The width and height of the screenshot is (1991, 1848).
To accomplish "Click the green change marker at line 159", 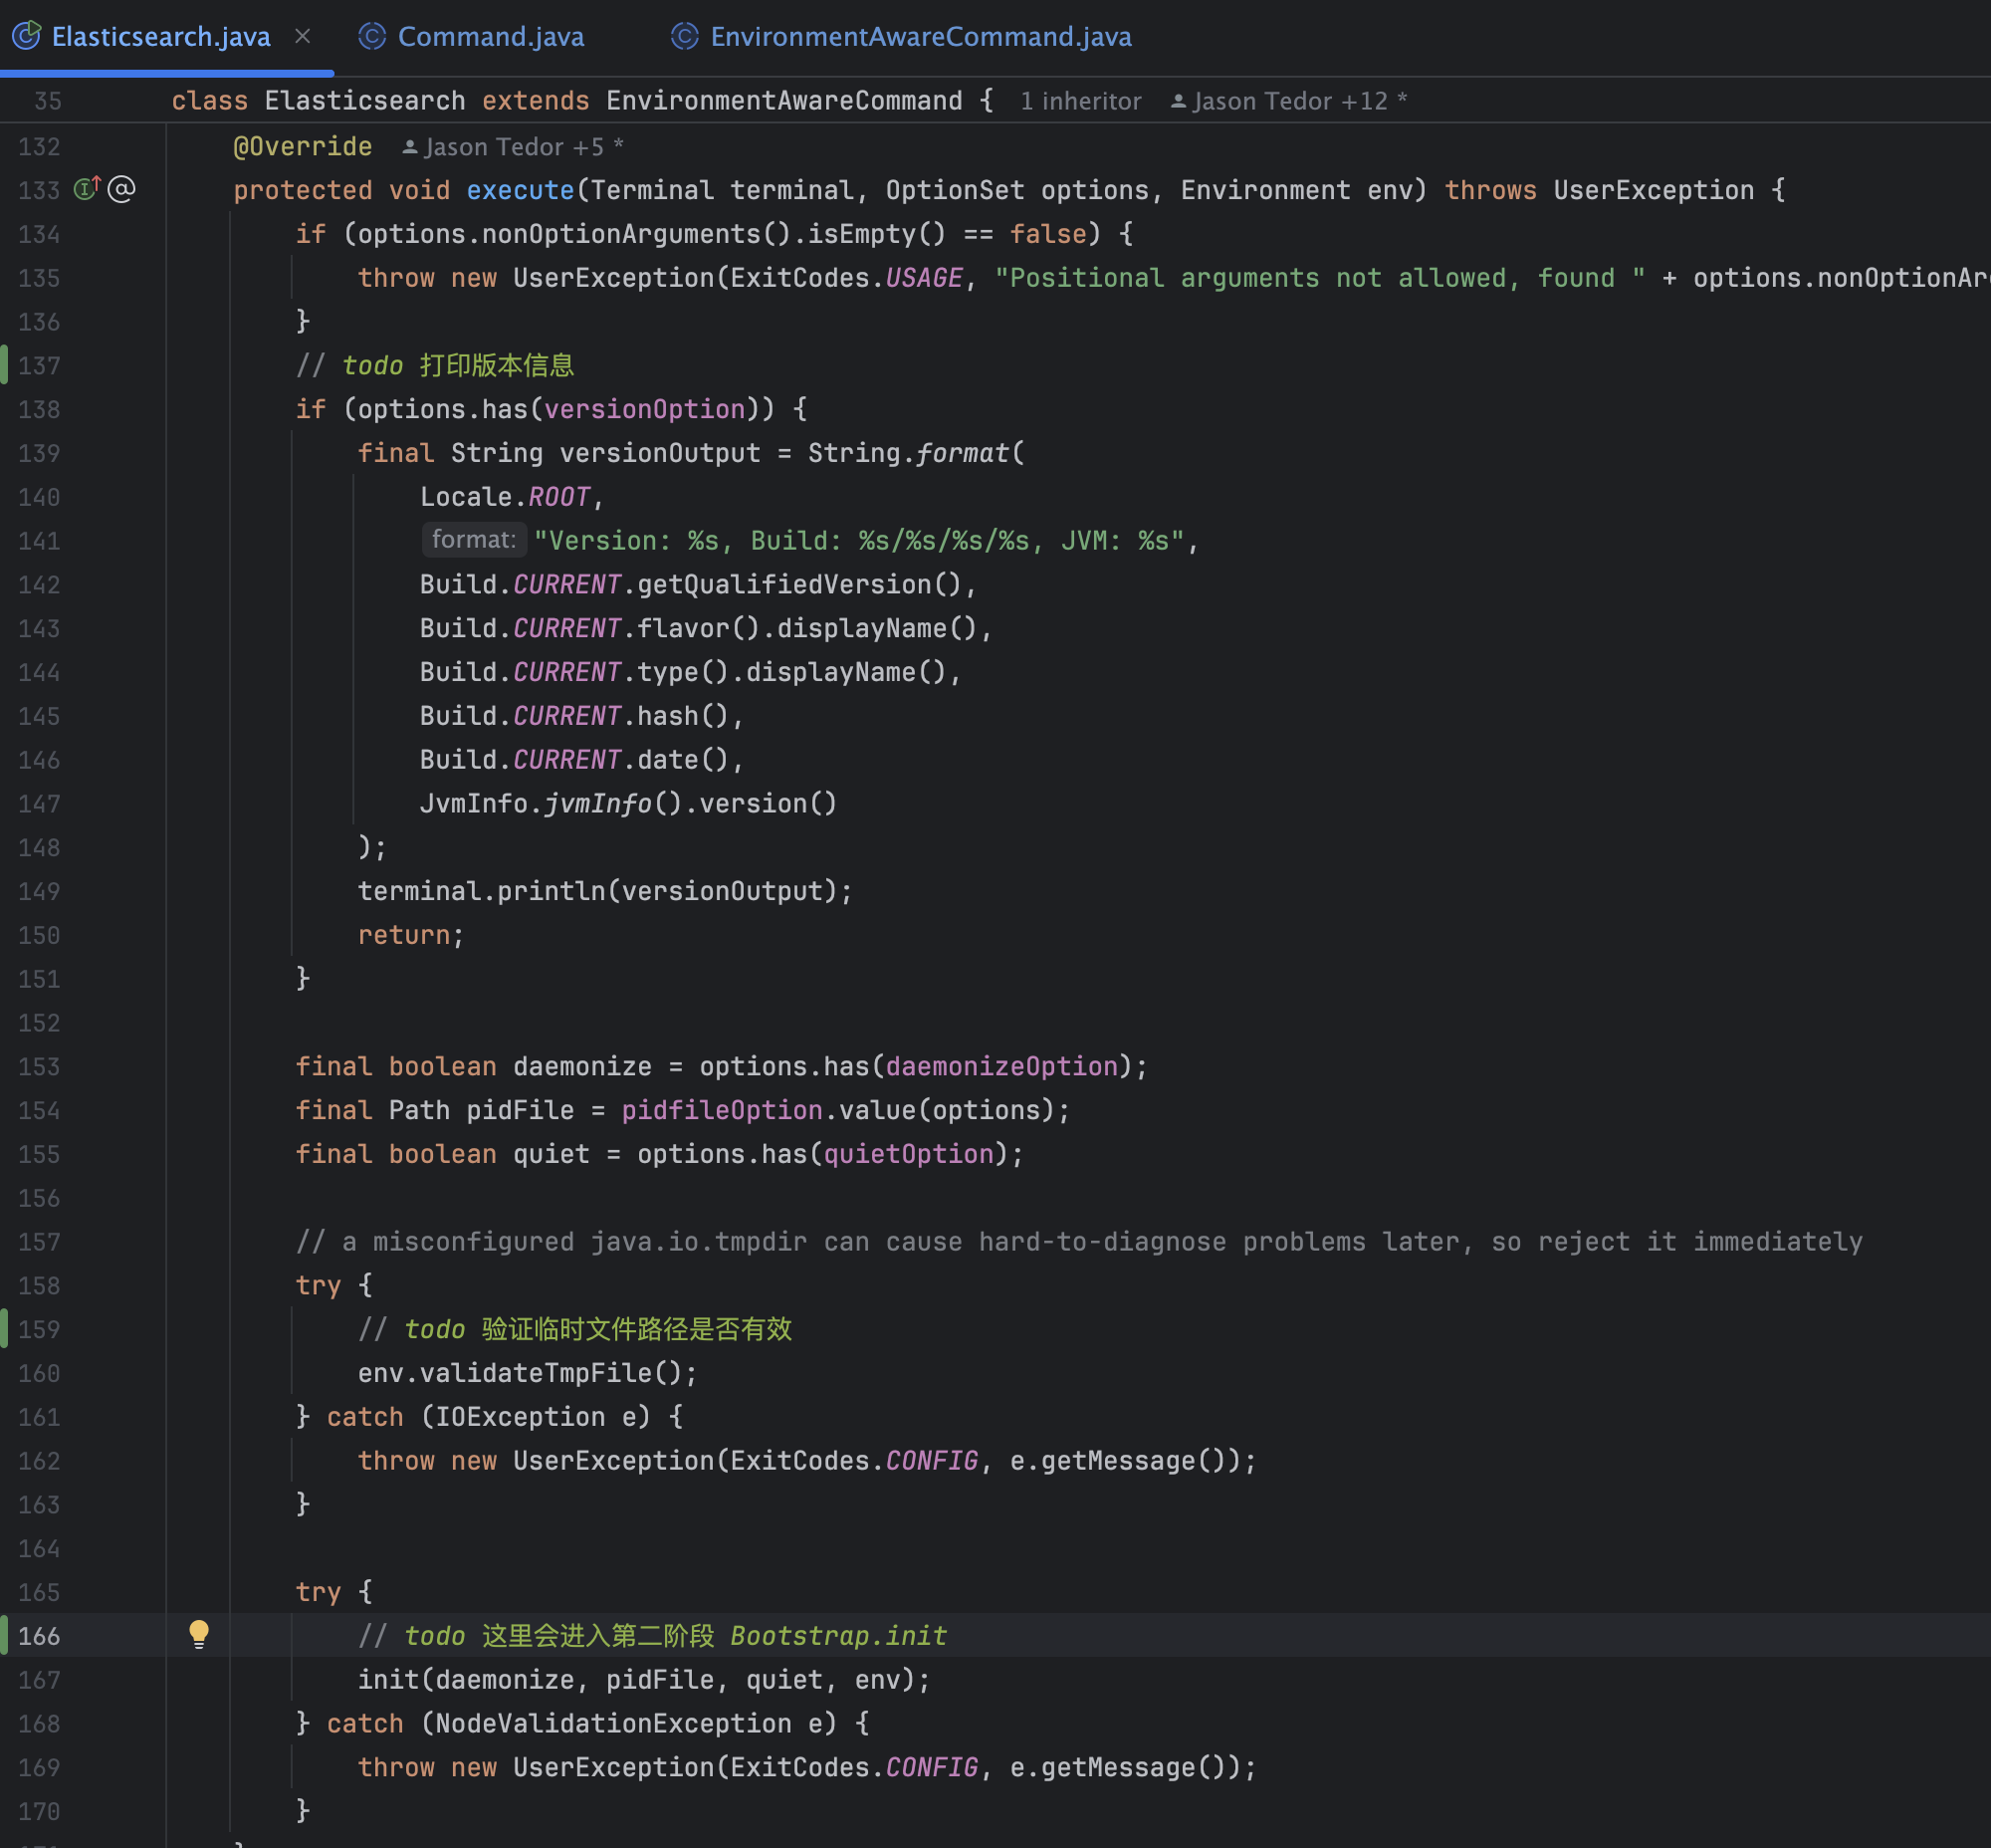I will pyautogui.click(x=4, y=1329).
